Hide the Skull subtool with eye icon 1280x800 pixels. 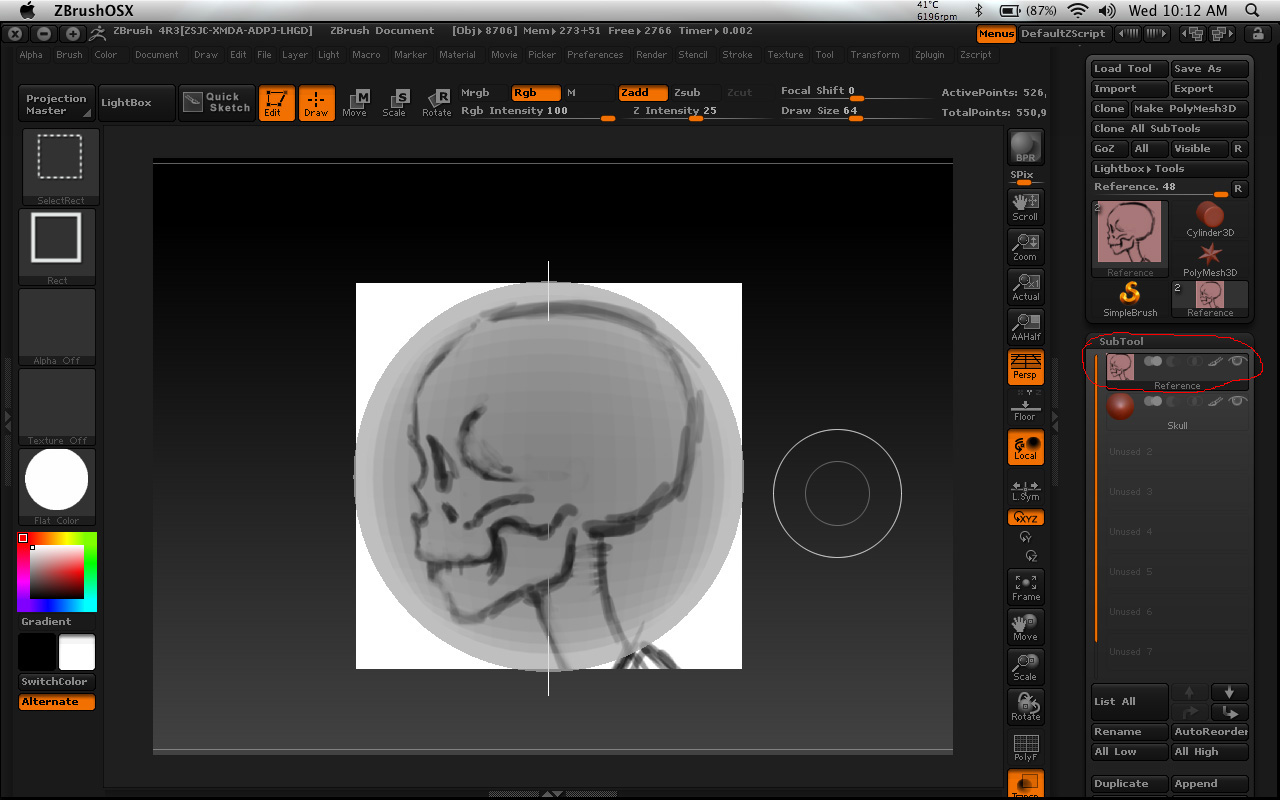pos(1238,401)
